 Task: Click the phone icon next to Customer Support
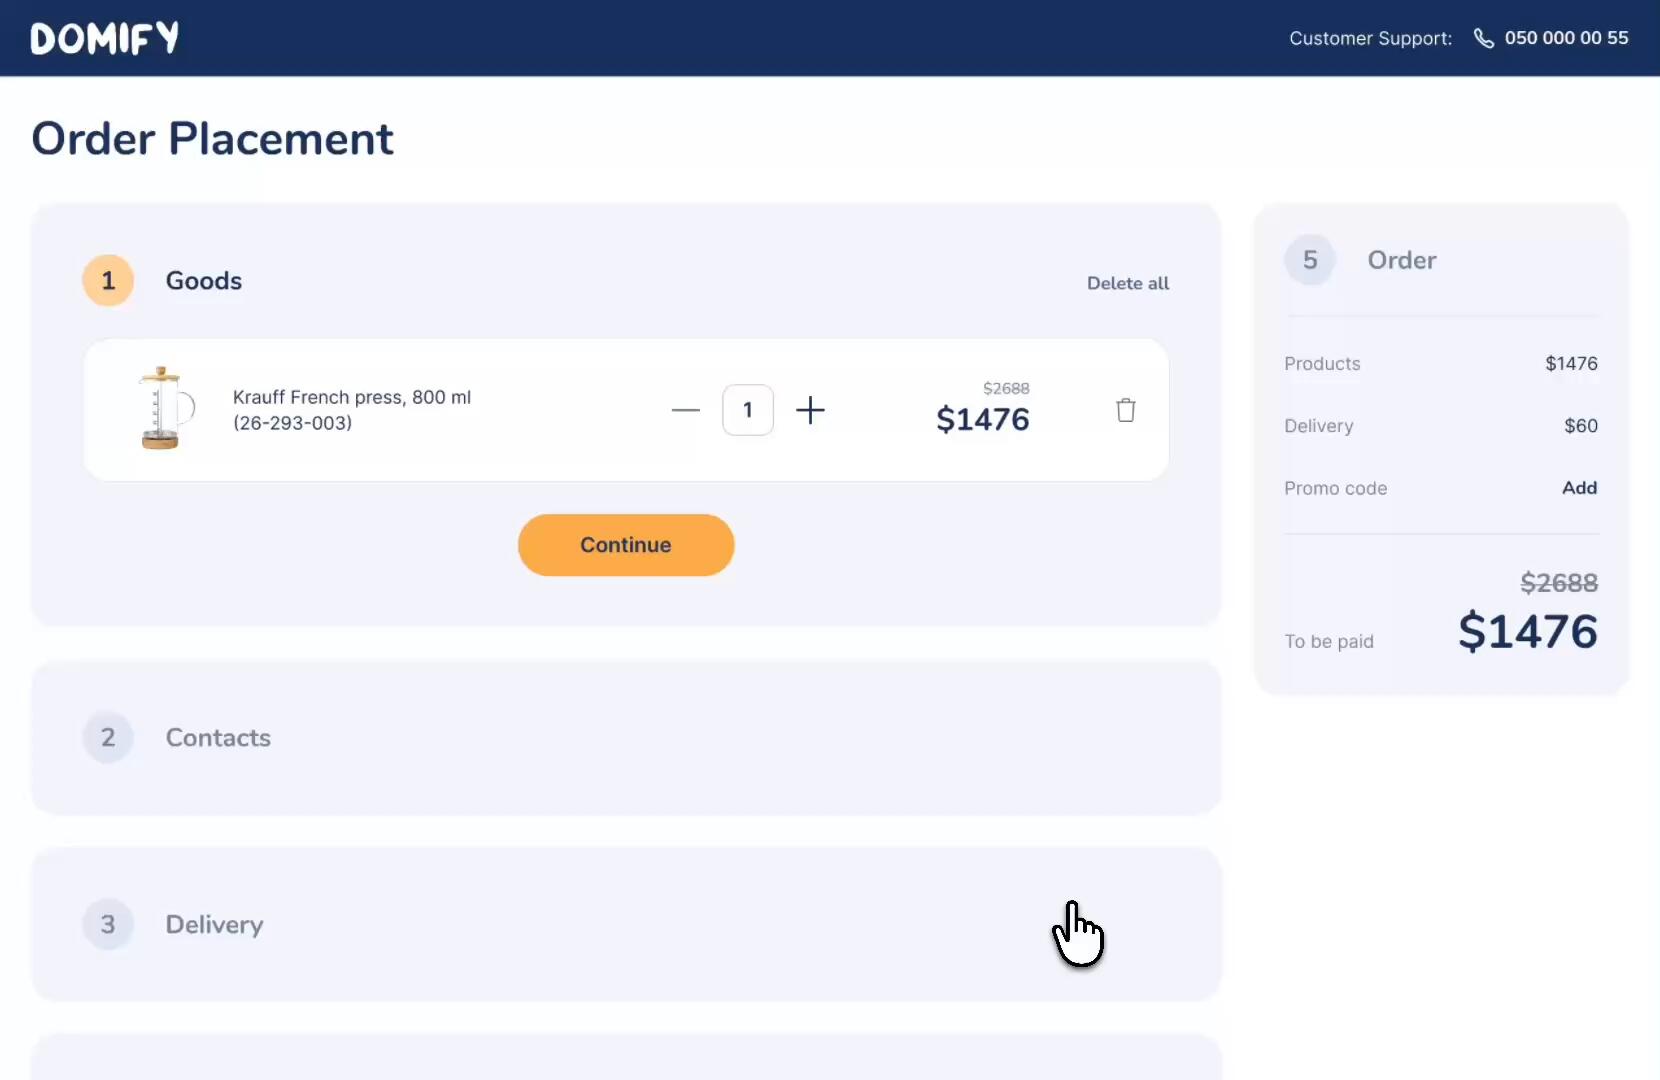point(1484,38)
